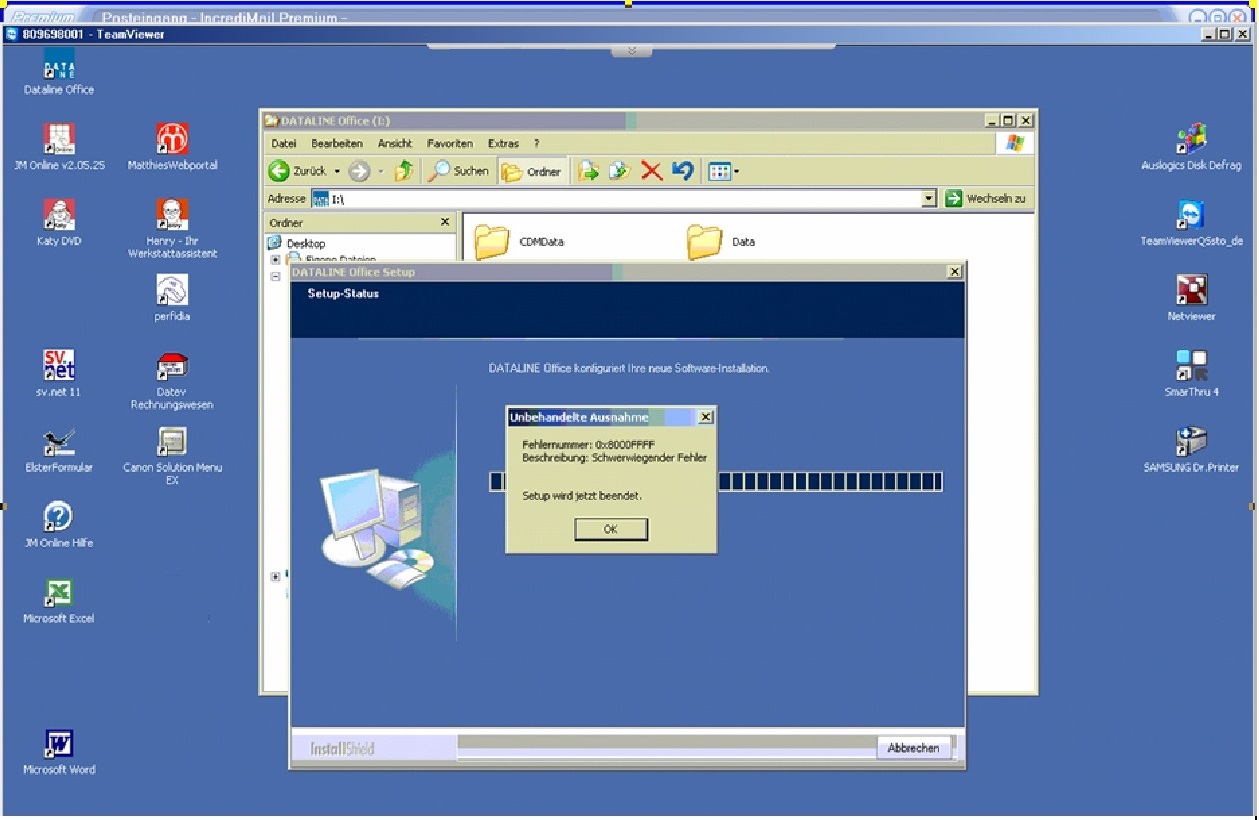Click the Suchen toolbar button
Viewport: 1259px width, 820px height.
coord(459,172)
